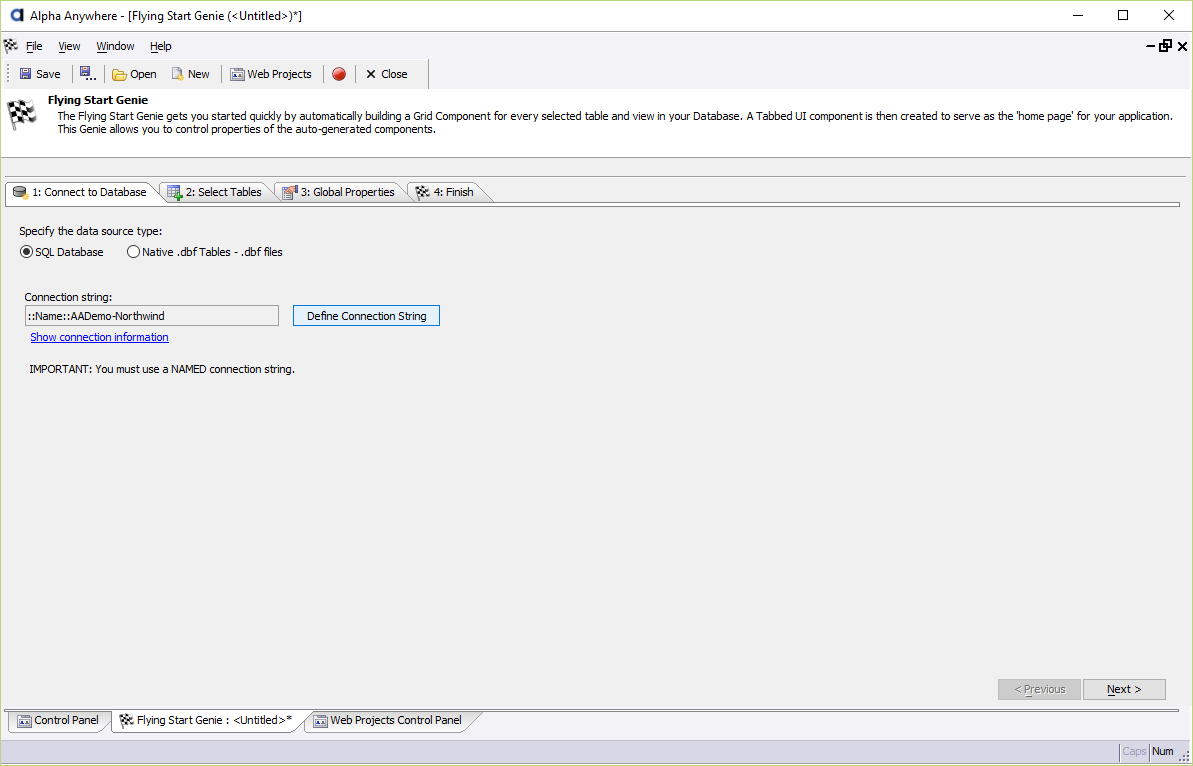Click the Next button
Viewport: 1193px width, 766px height.
point(1124,689)
